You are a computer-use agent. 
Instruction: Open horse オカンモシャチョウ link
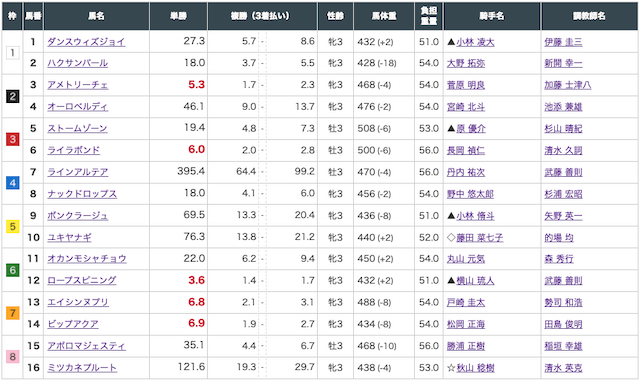87,259
